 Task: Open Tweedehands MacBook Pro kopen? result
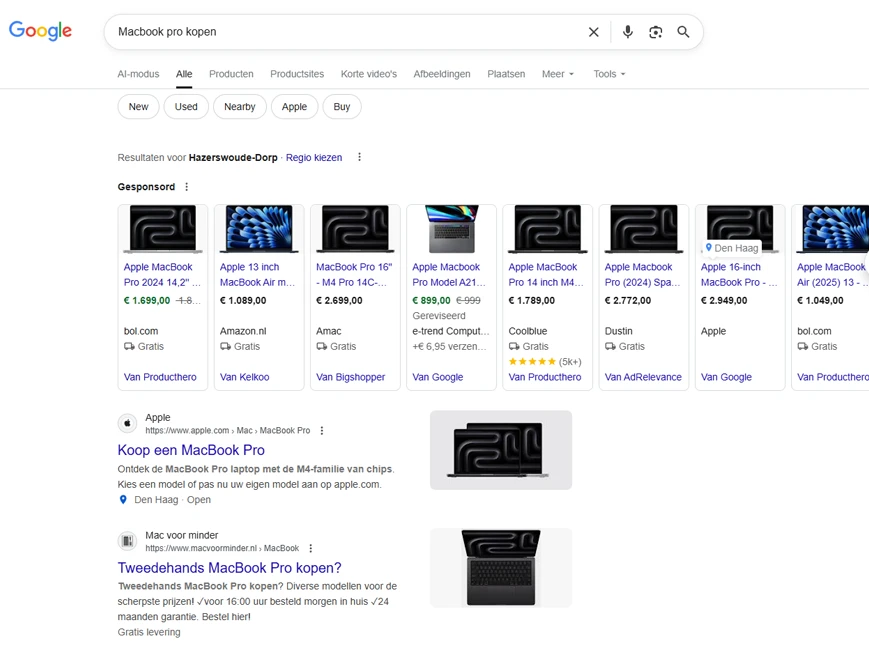229,568
